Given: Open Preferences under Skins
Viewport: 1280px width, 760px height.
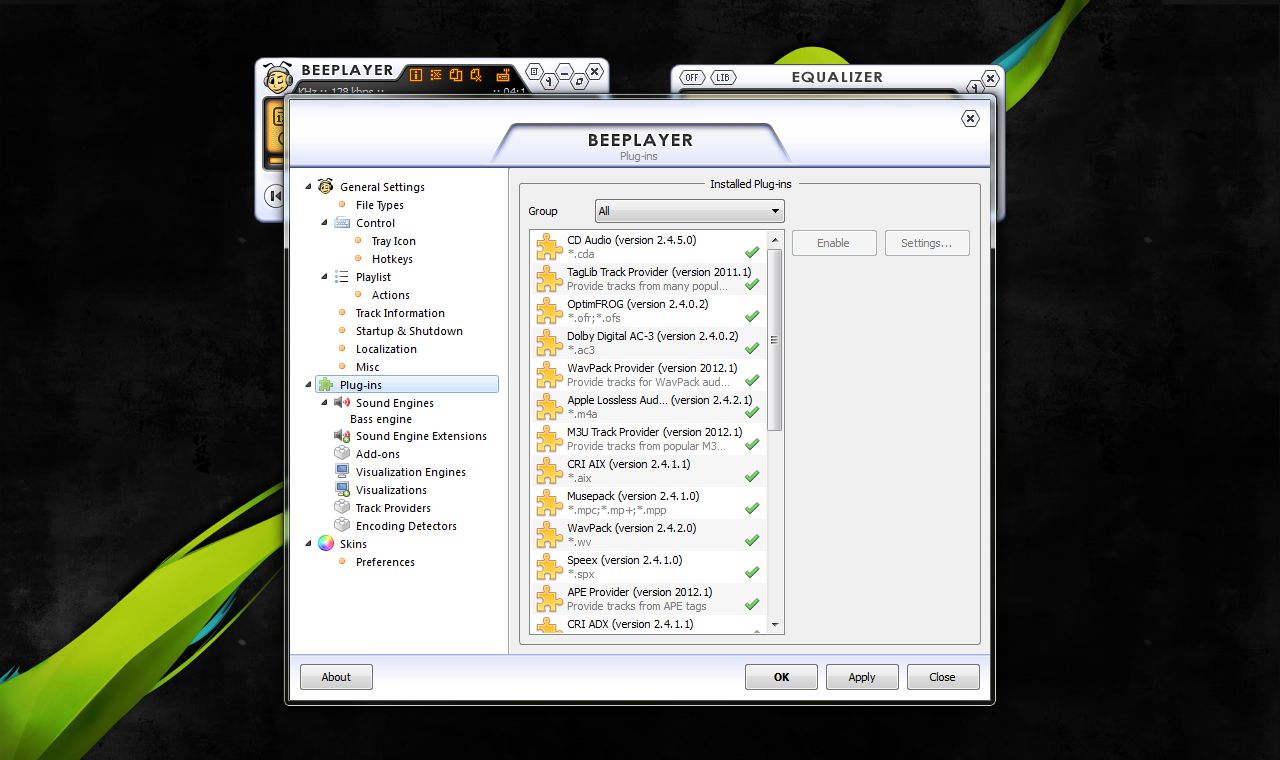Looking at the screenshot, I should [385, 562].
